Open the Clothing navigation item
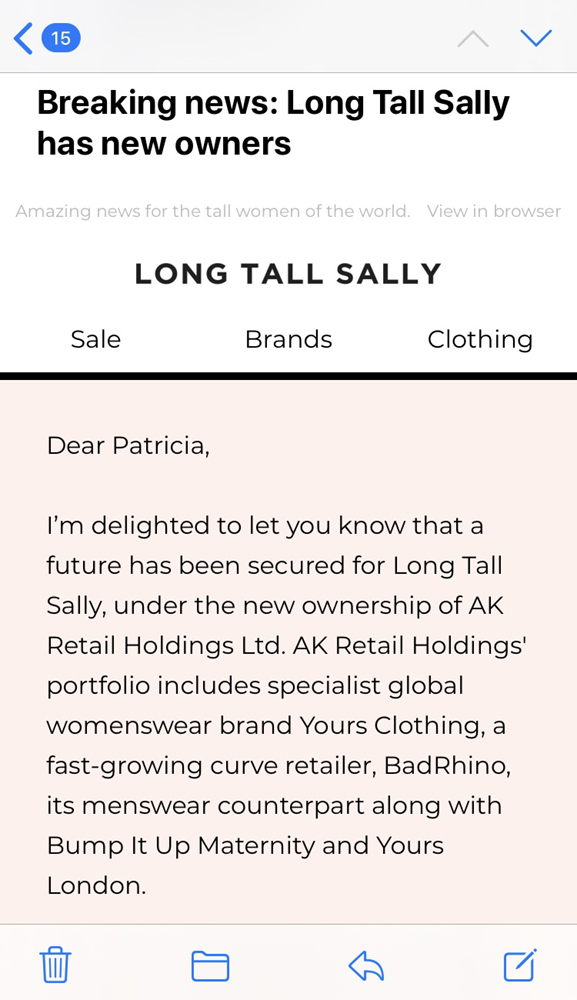Viewport: 577px width, 1000px height. 480,340
